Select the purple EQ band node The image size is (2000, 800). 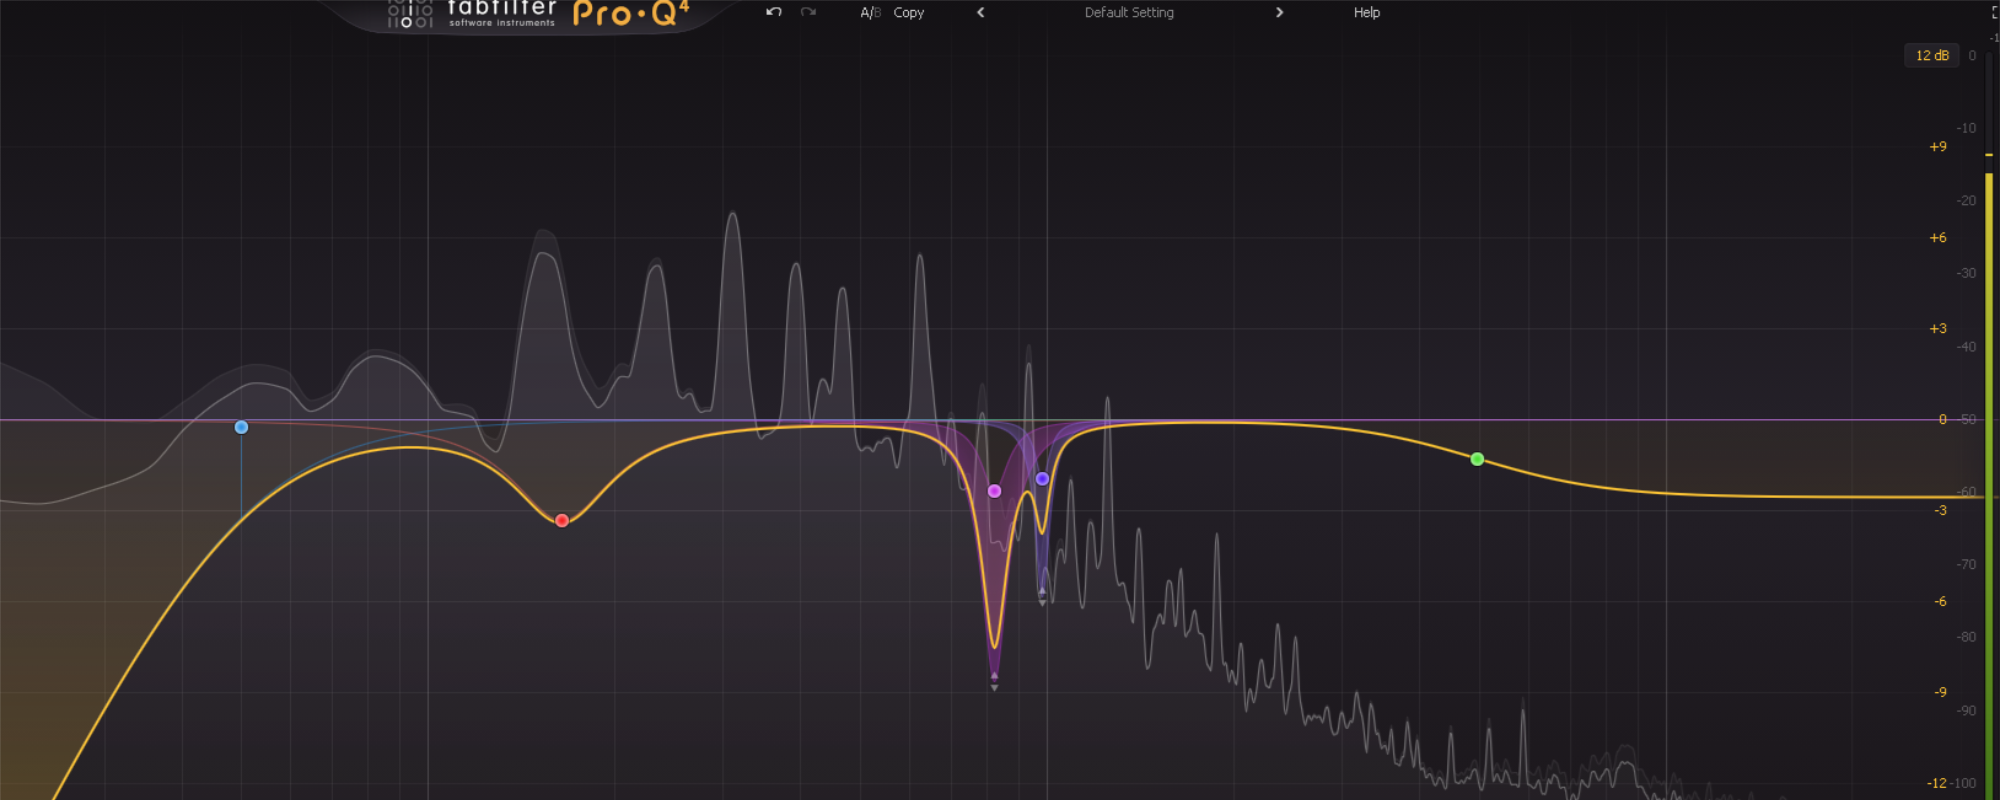tap(1042, 479)
